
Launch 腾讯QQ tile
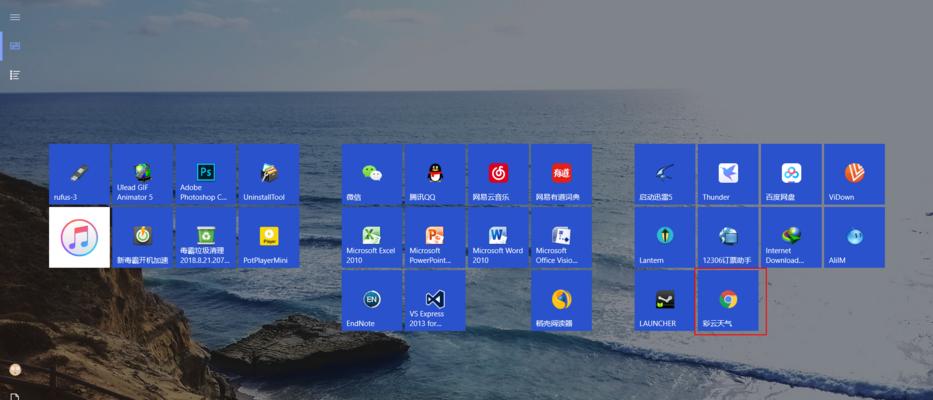point(435,174)
